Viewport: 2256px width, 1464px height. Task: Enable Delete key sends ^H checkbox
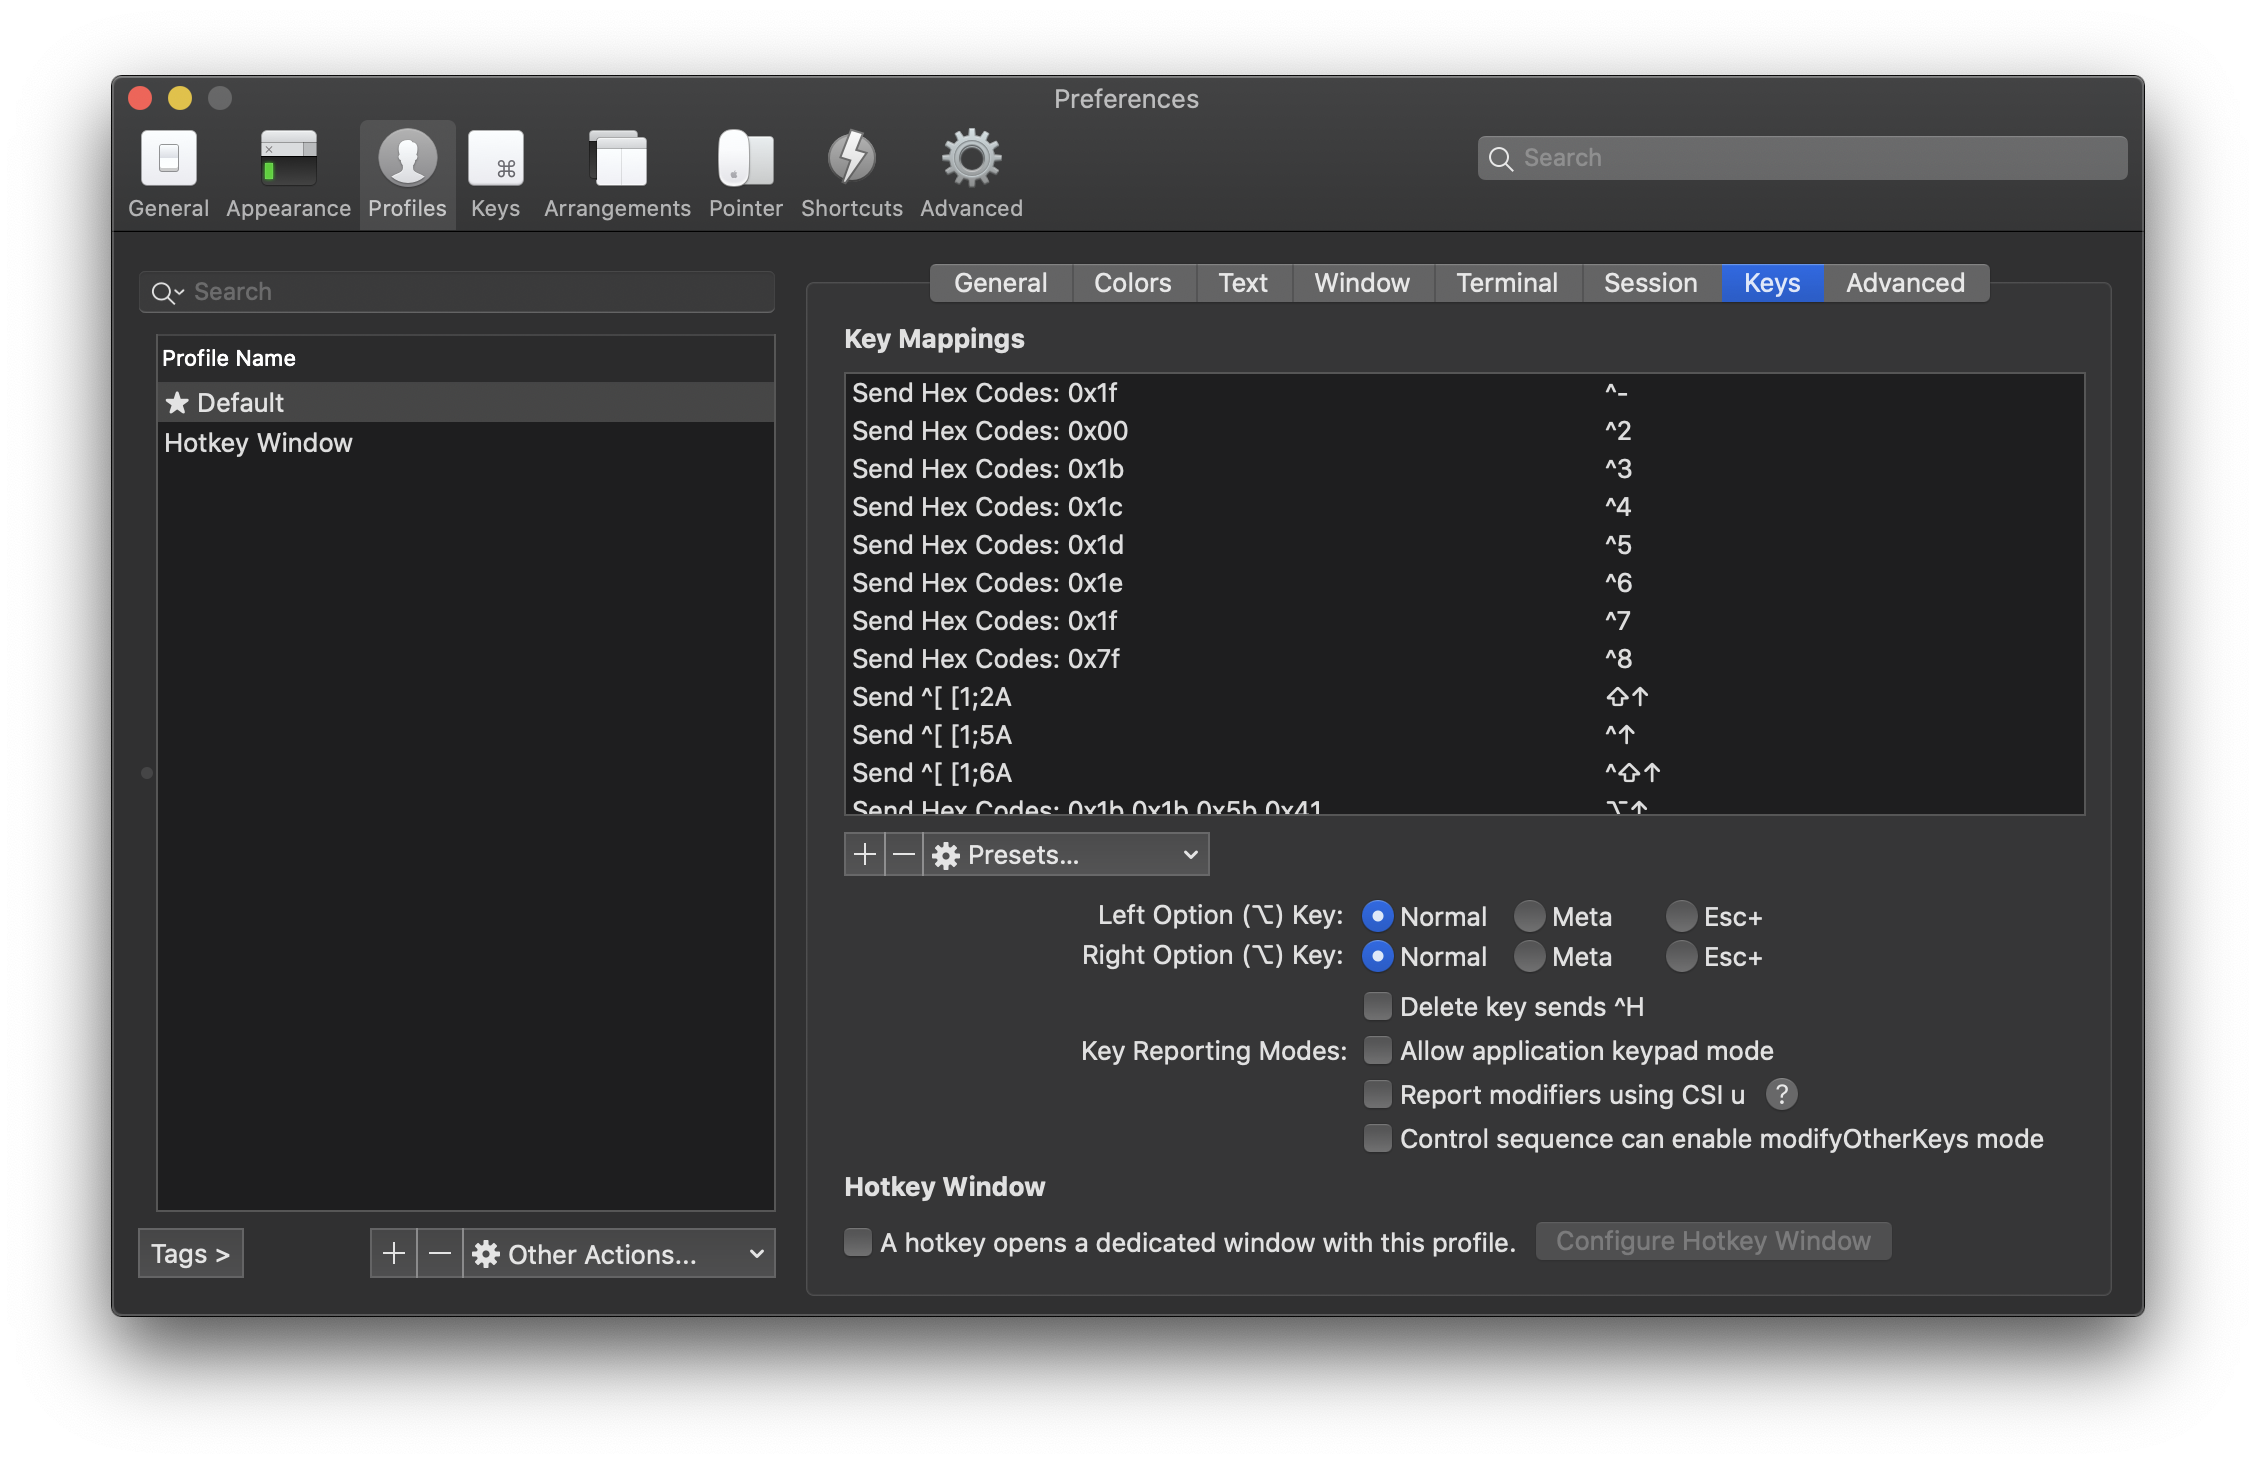tap(1378, 1006)
